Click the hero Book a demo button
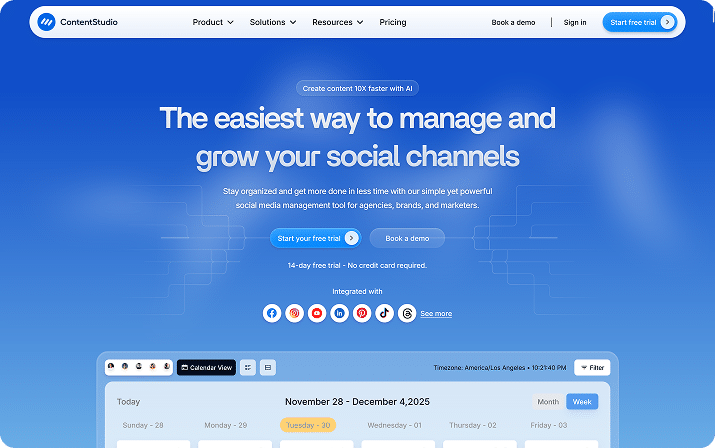715x448 pixels. [407, 238]
